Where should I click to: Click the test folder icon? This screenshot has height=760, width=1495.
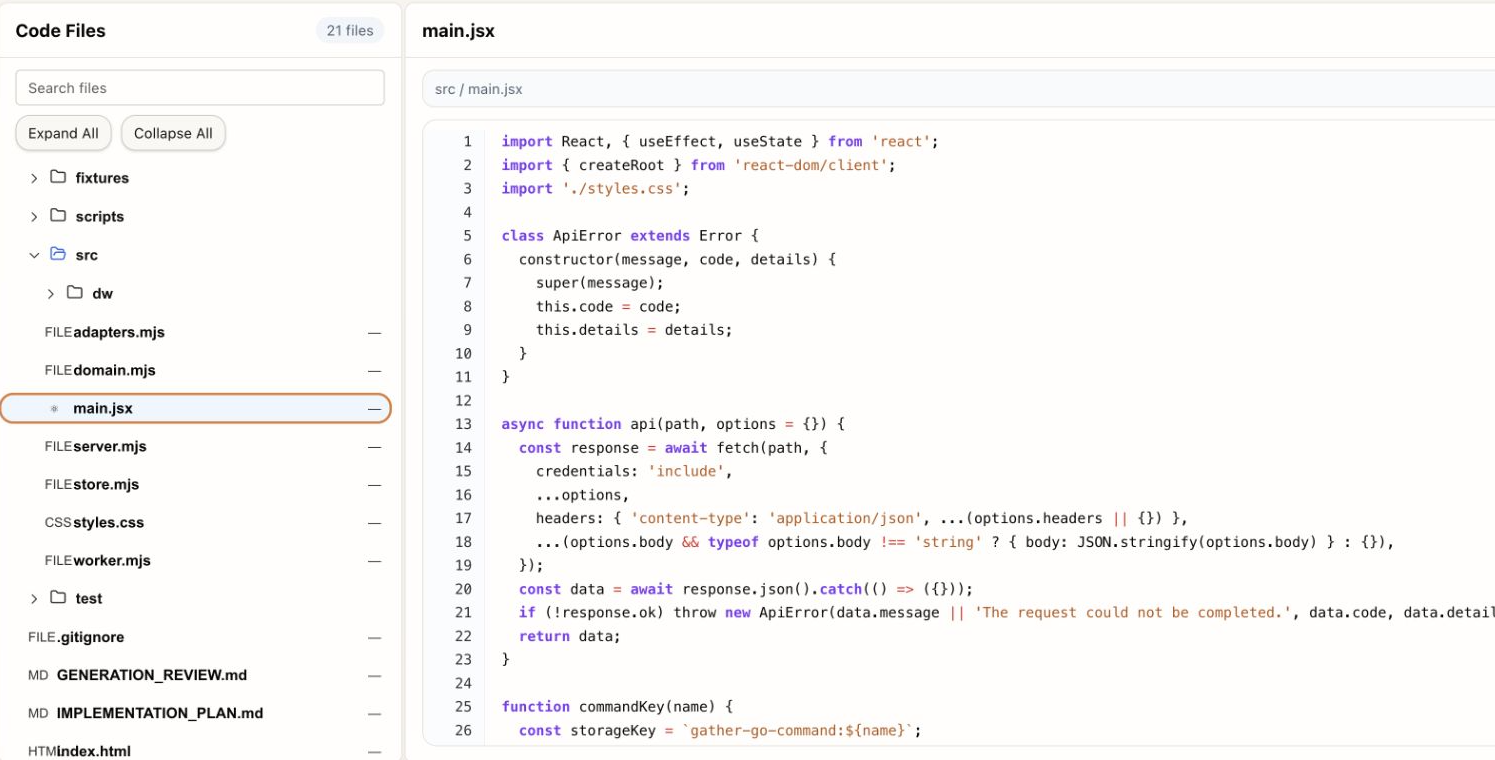[x=58, y=597]
